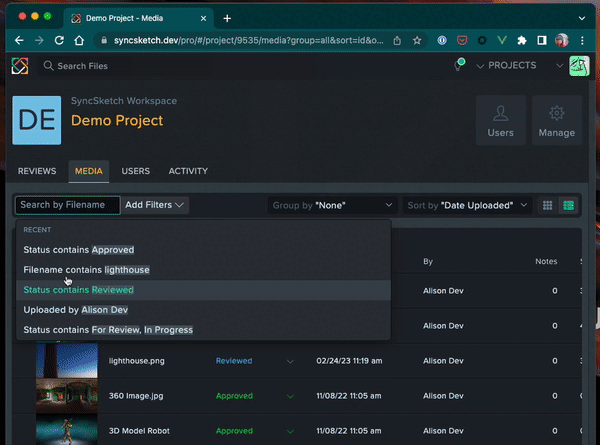Expand the Add Filters dropdown
Viewport: 600px width, 445px height.
155,205
